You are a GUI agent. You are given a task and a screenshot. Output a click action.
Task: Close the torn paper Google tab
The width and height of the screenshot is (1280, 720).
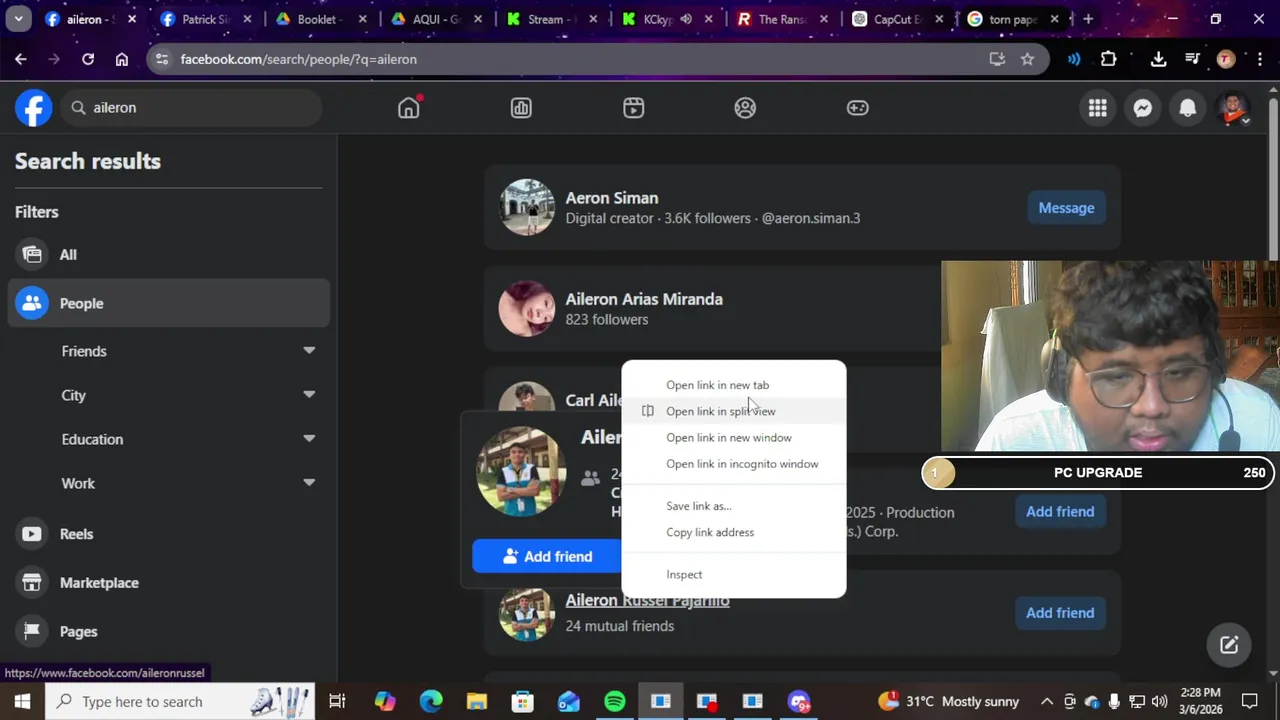[x=1054, y=19]
